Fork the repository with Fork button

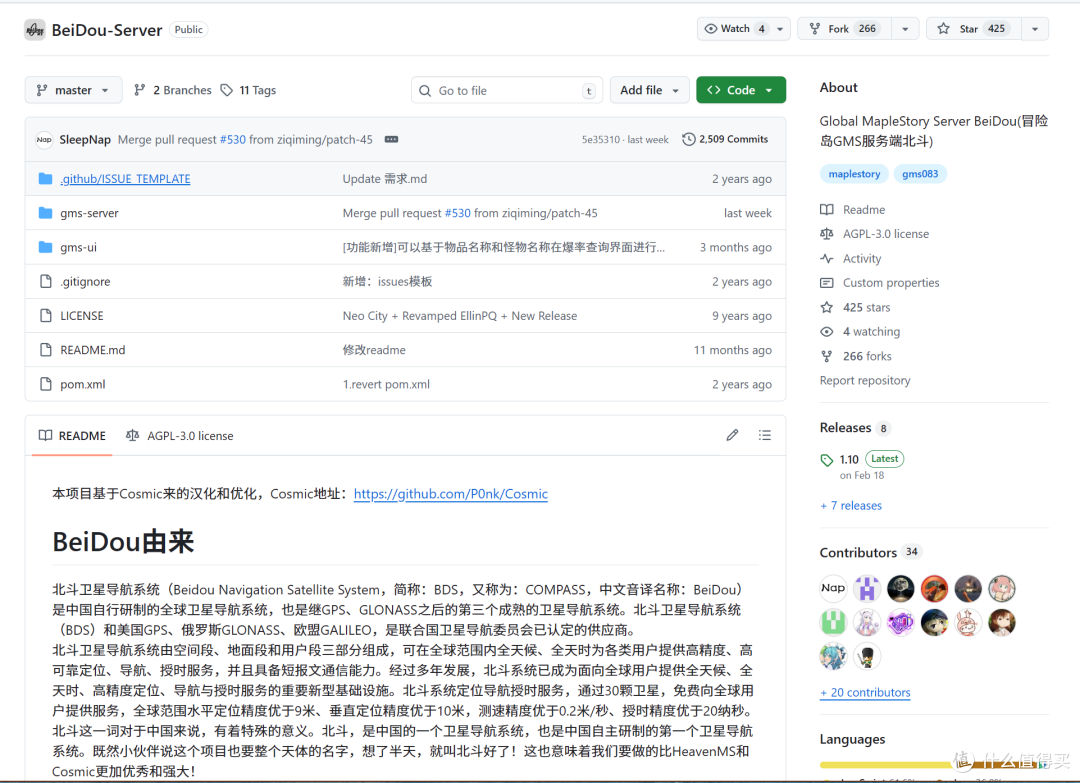845,29
